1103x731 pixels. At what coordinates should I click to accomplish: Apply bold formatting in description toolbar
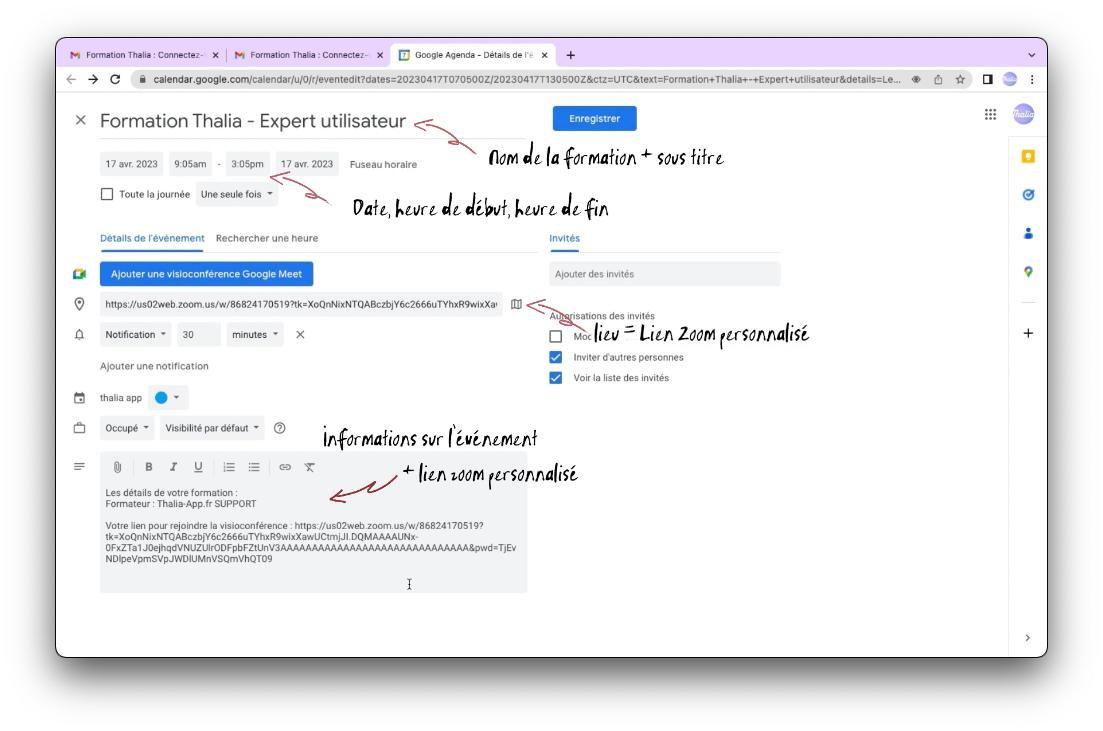pos(149,467)
